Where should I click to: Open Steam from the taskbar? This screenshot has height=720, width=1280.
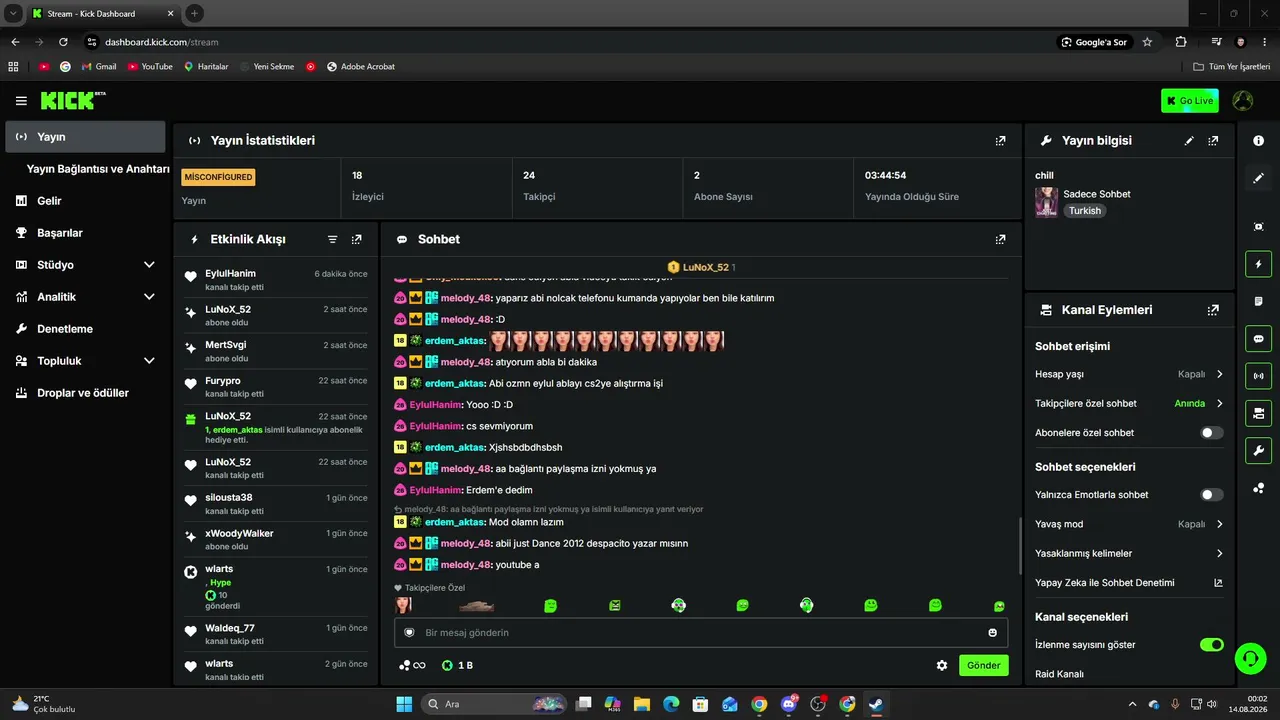click(876, 704)
